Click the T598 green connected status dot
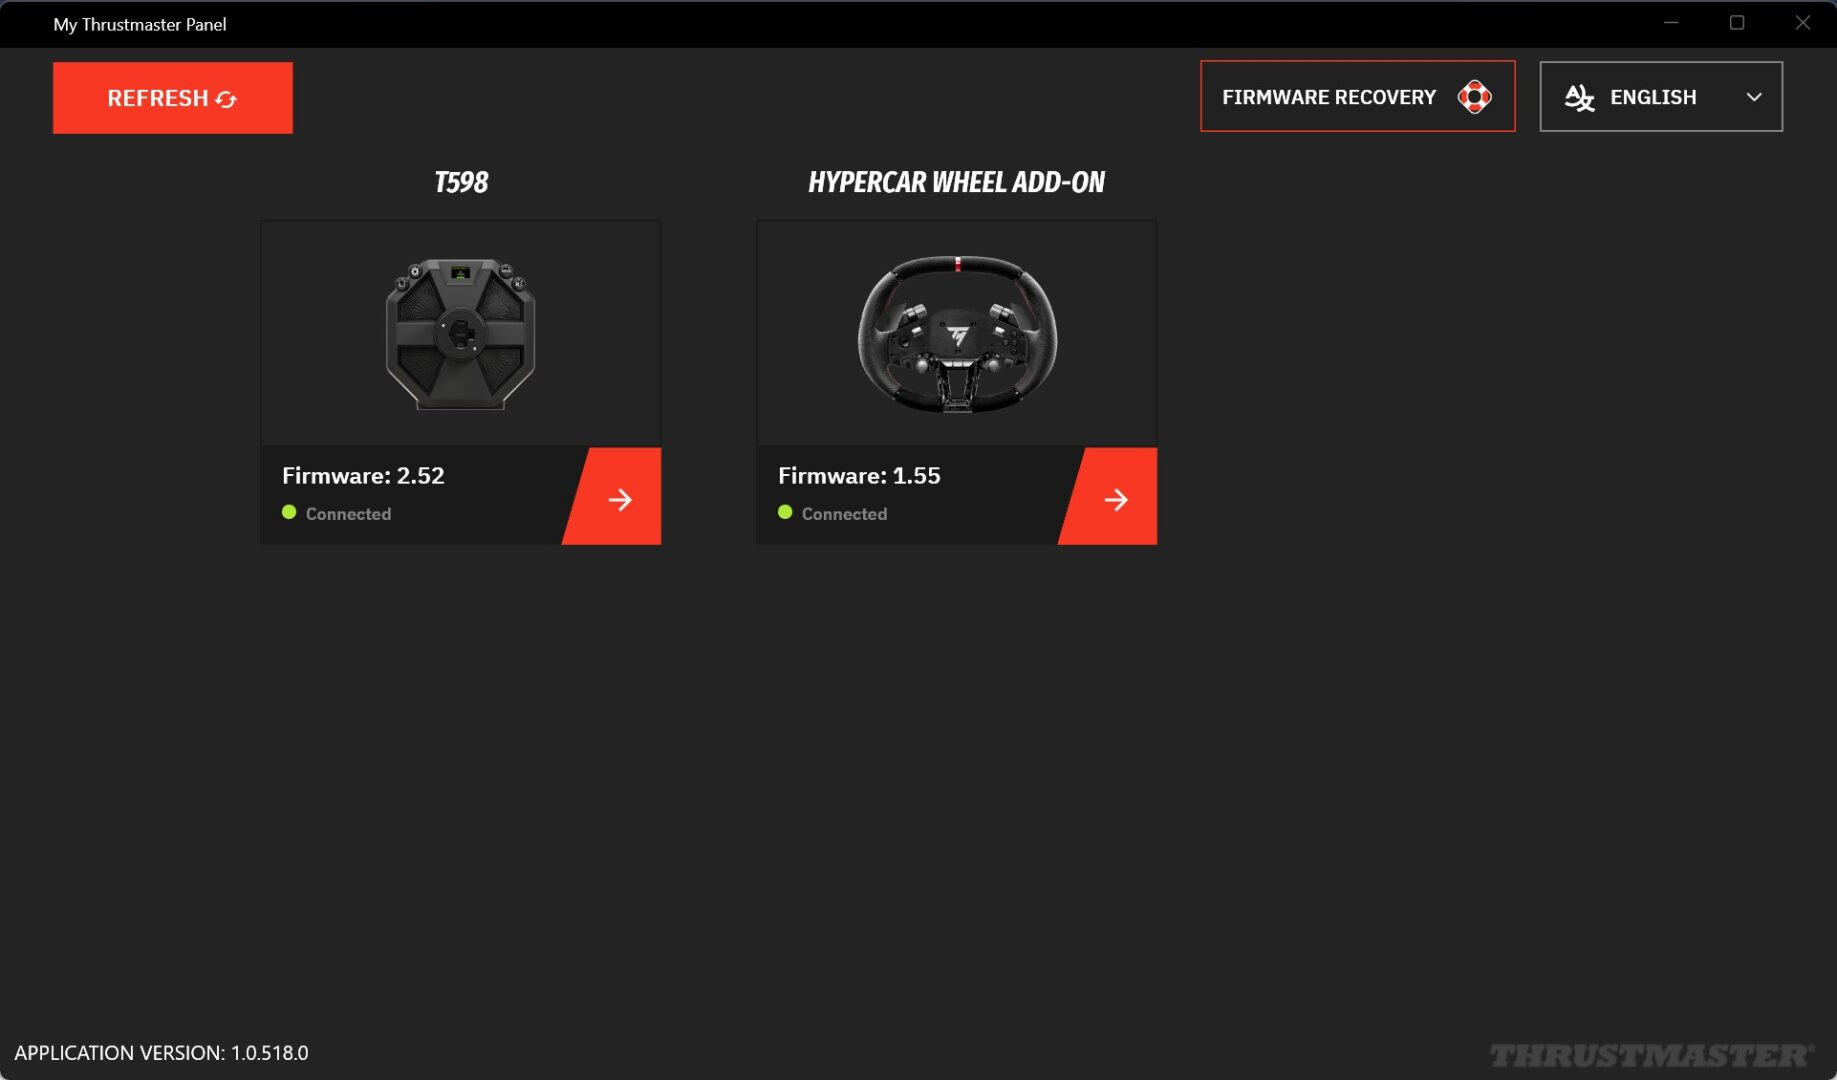Screen dimensions: 1837x1080 tap(289, 513)
